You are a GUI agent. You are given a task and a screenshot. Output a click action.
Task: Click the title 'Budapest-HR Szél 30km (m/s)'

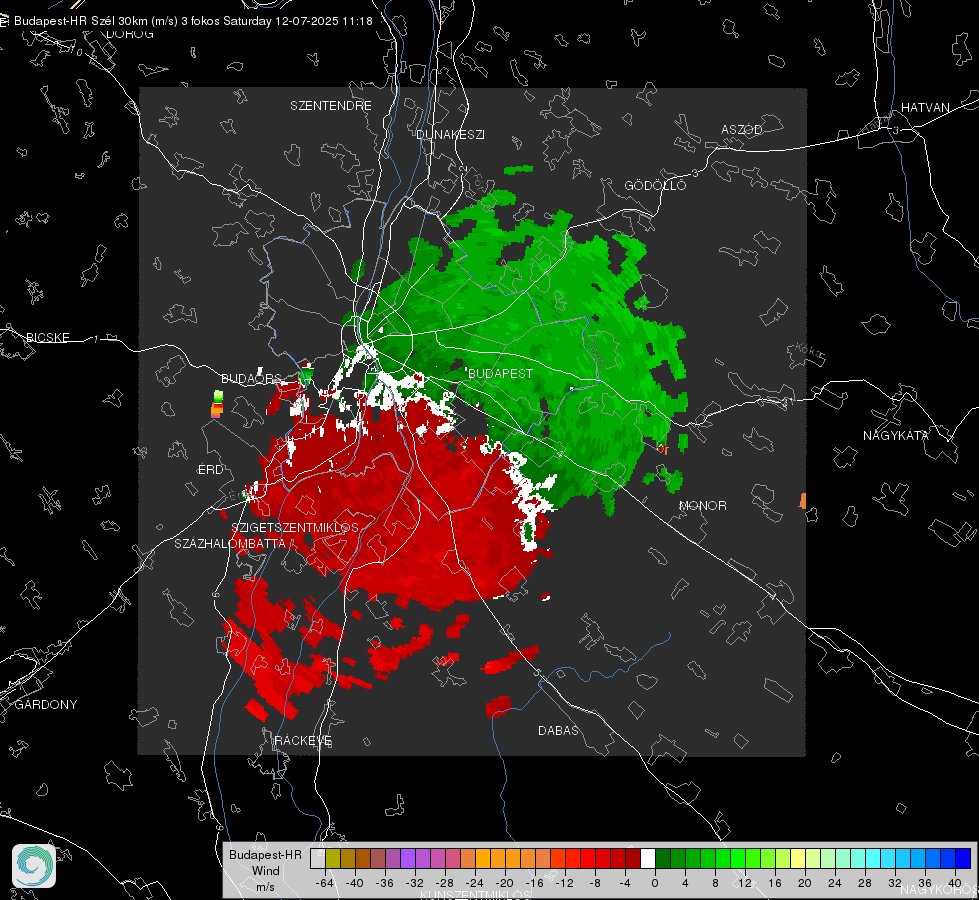(x=96, y=21)
